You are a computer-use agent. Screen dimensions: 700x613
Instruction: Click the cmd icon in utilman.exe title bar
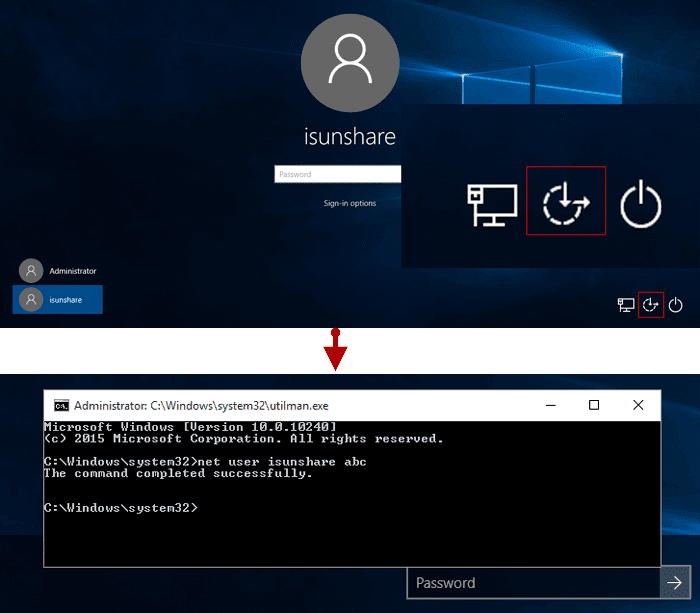pos(62,405)
